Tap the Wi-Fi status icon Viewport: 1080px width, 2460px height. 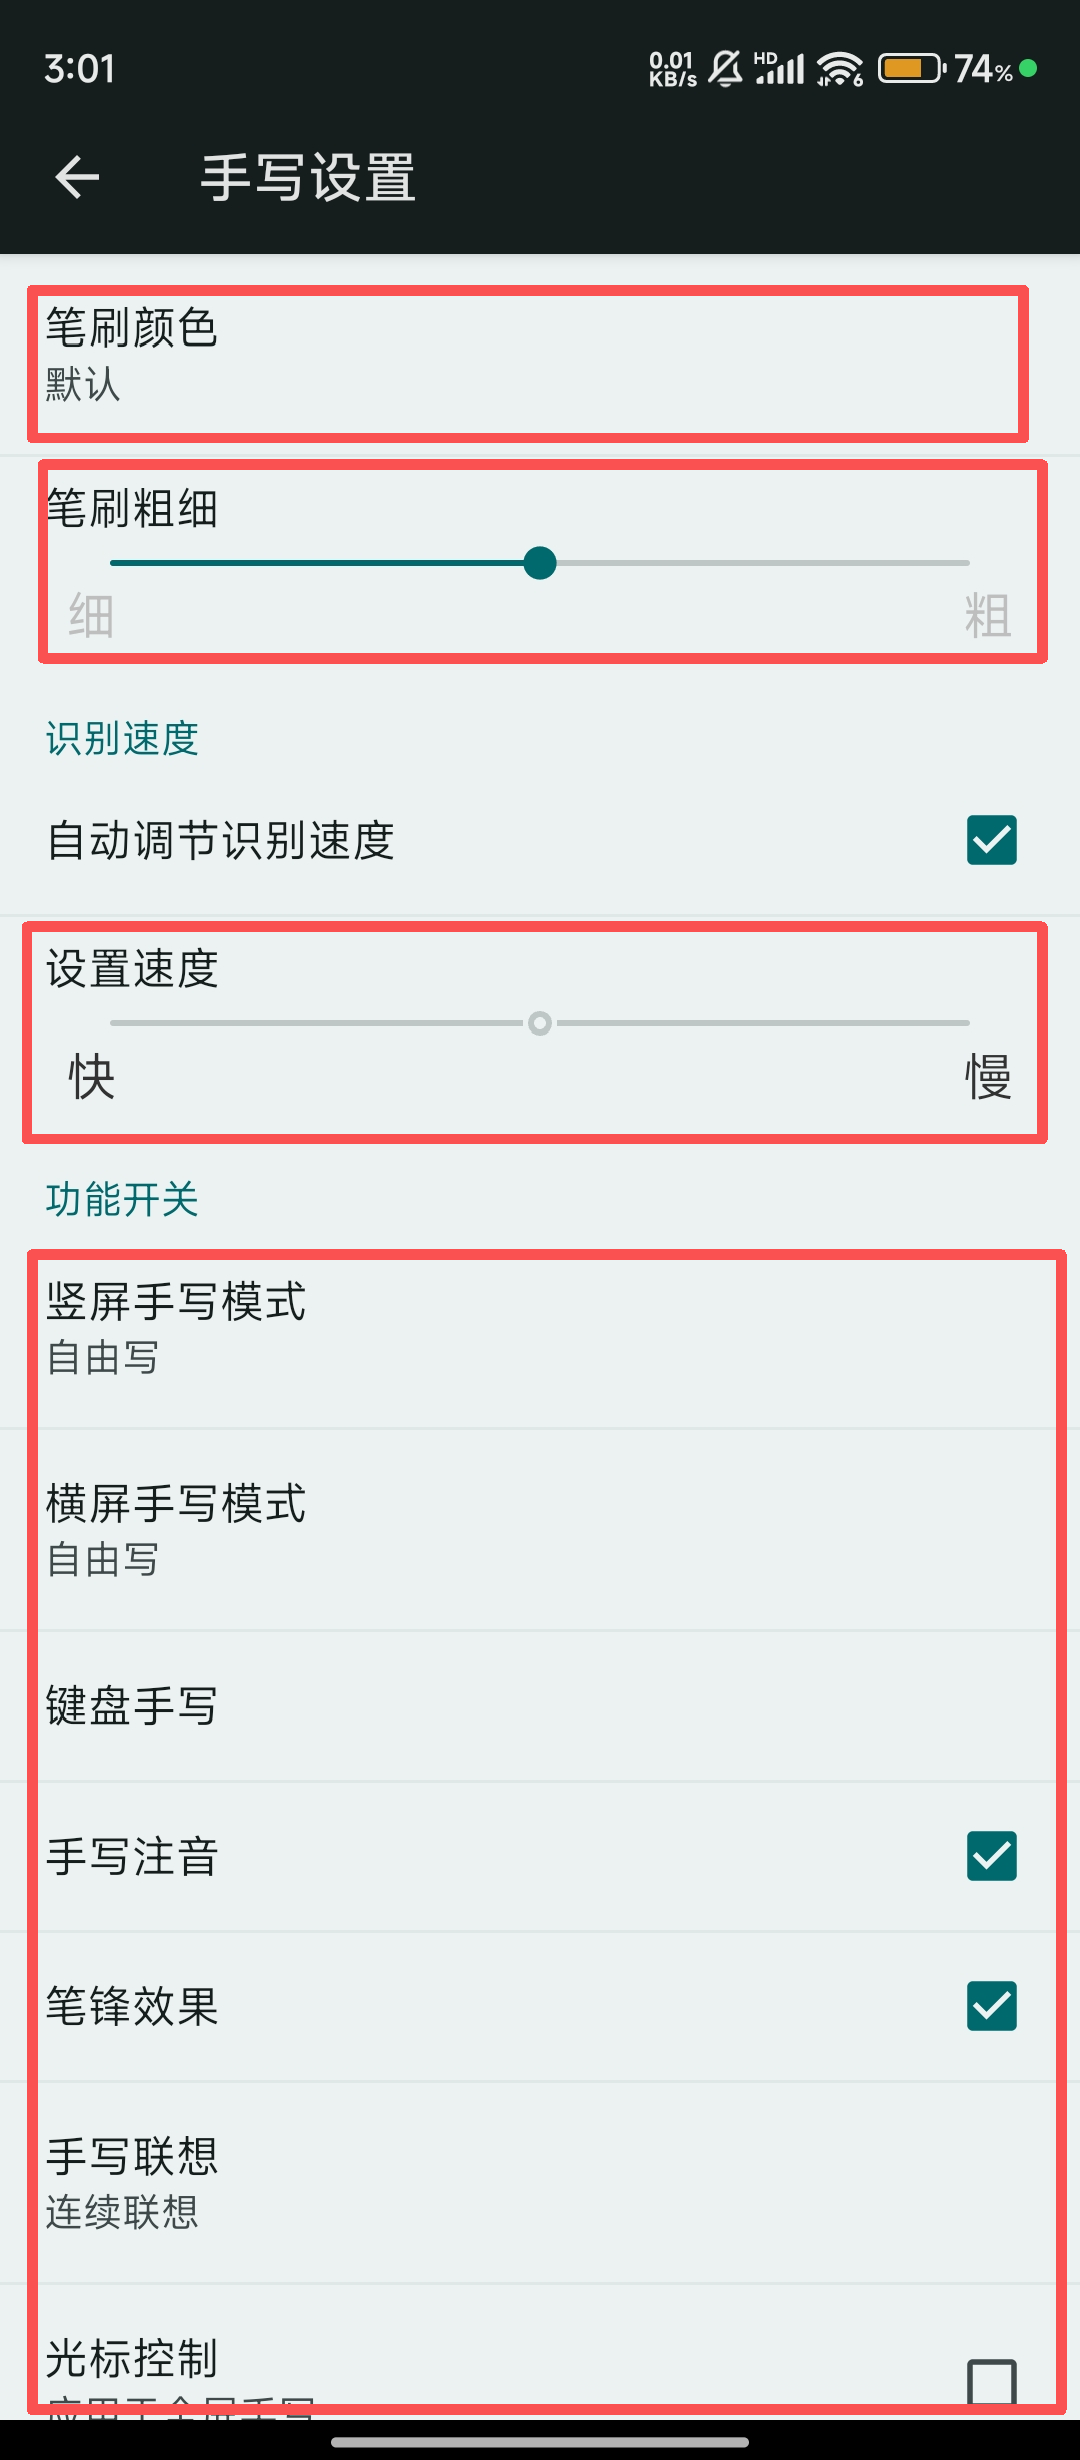(x=839, y=69)
